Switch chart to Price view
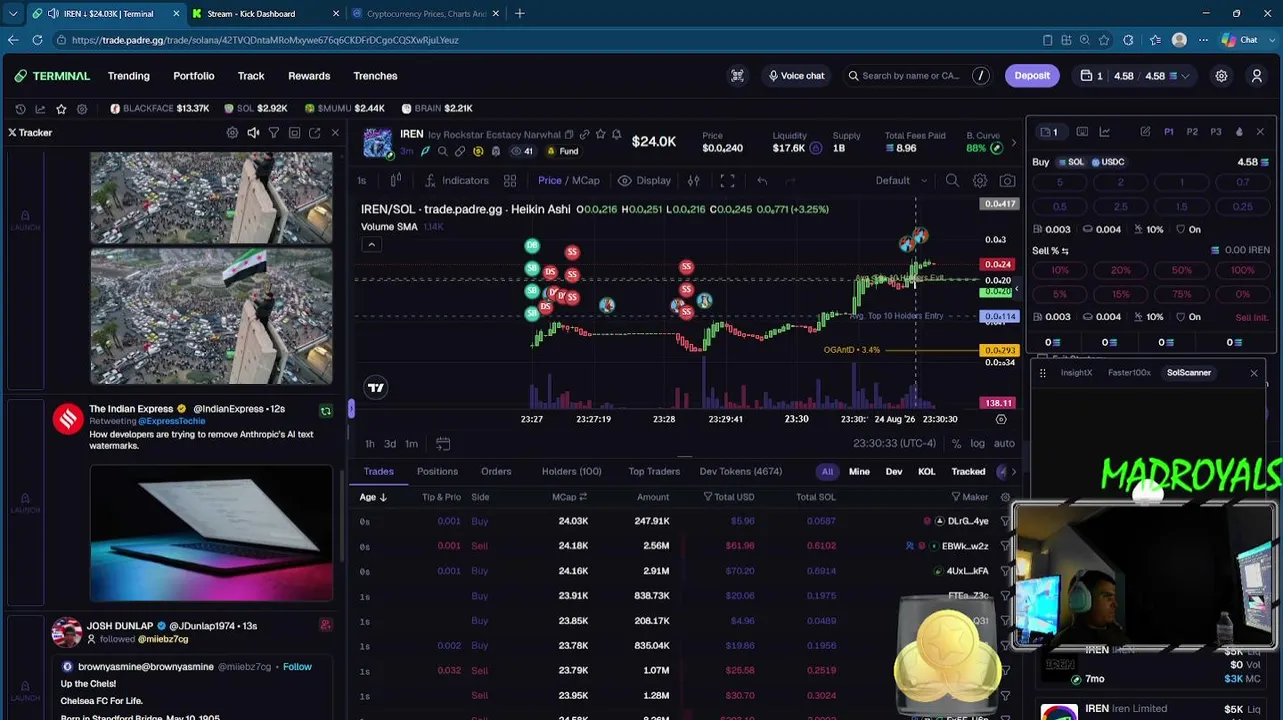Viewport: 1283px width, 720px height. 549,181
